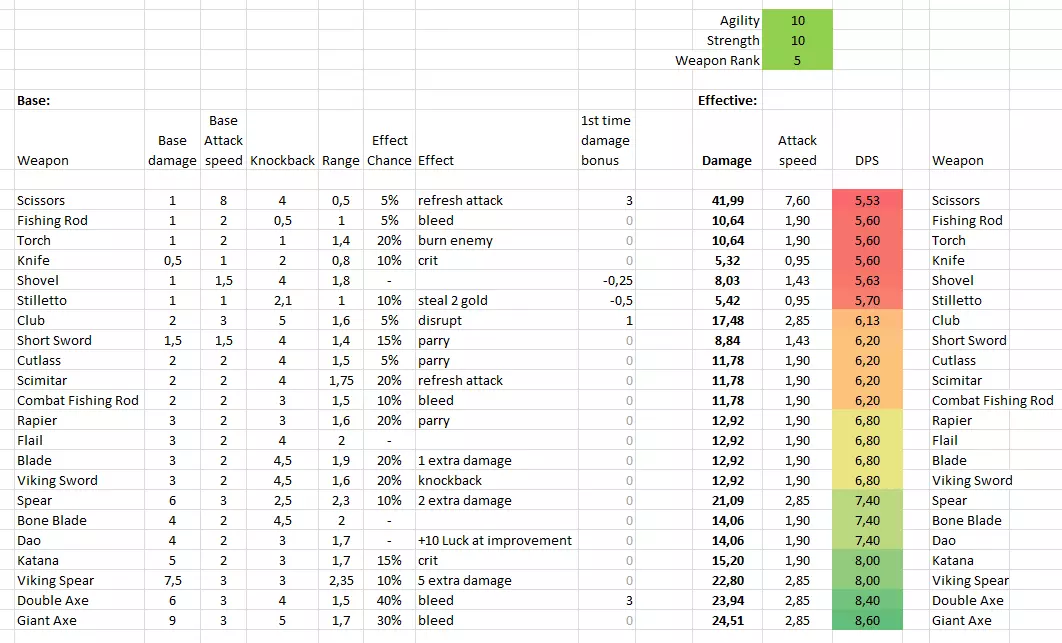This screenshot has height=643, width=1062.
Task: Select the Weapon Rank value cell
Action: click(x=796, y=61)
